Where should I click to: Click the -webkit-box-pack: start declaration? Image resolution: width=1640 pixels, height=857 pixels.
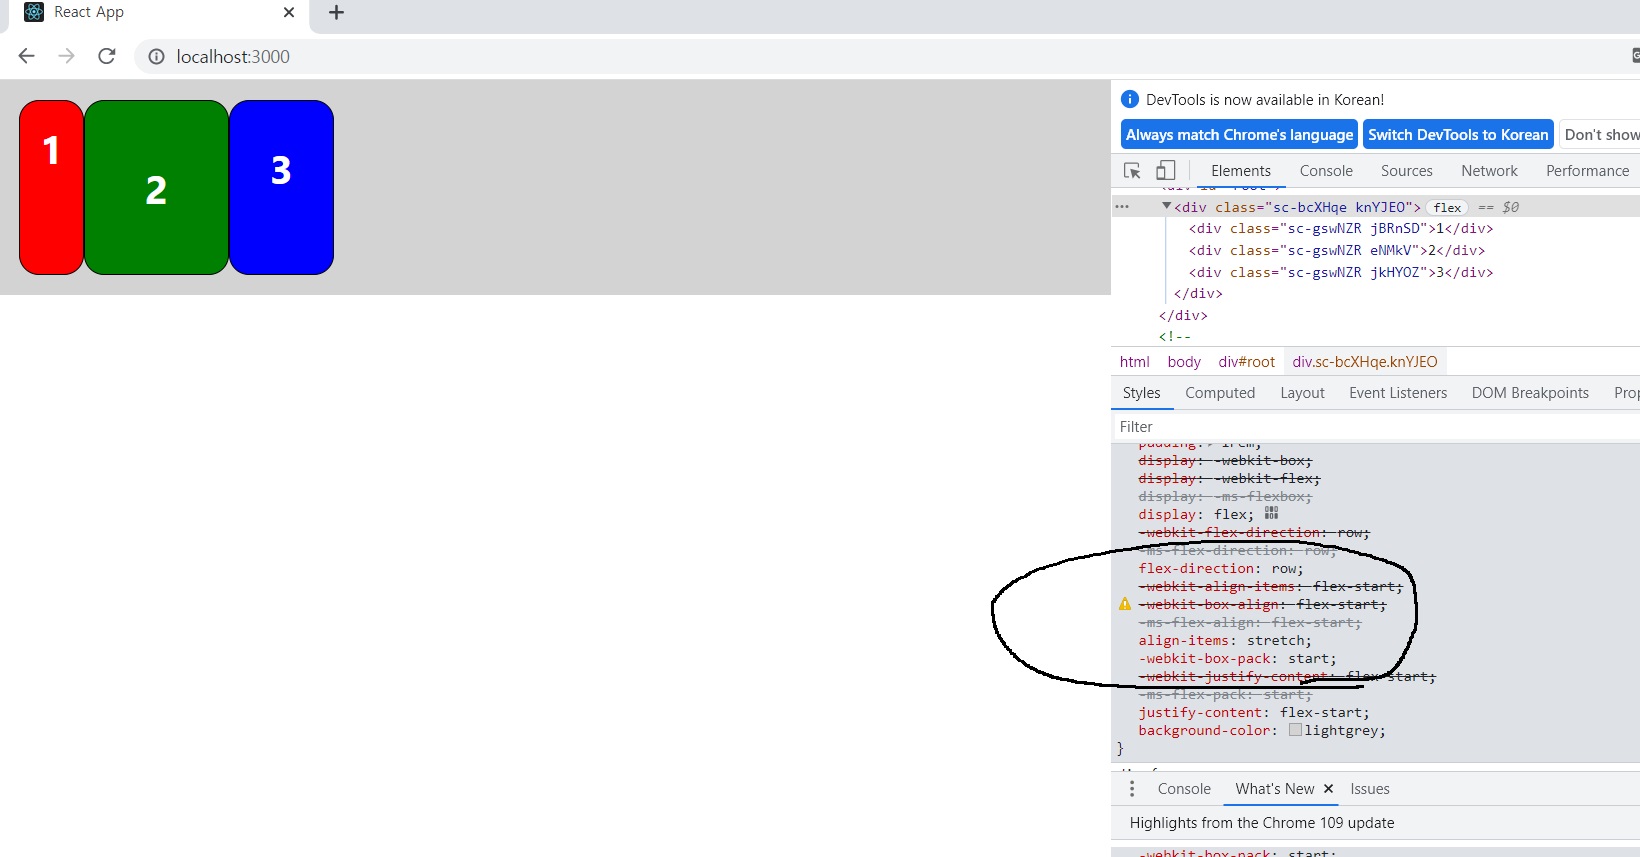[1238, 659]
